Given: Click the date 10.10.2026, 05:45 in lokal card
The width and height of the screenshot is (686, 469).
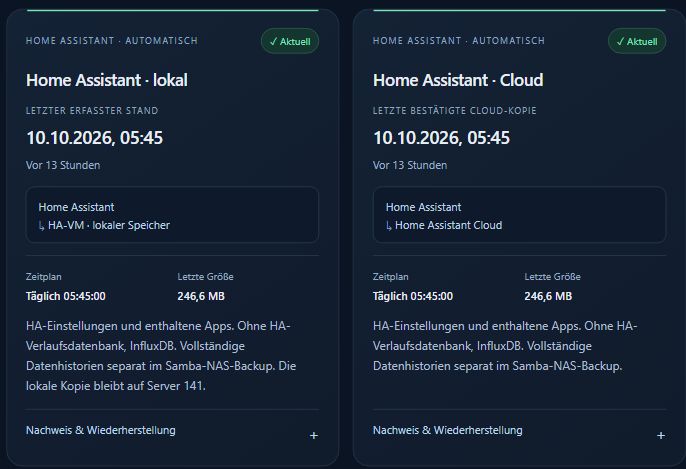Looking at the screenshot, I should (94, 138).
